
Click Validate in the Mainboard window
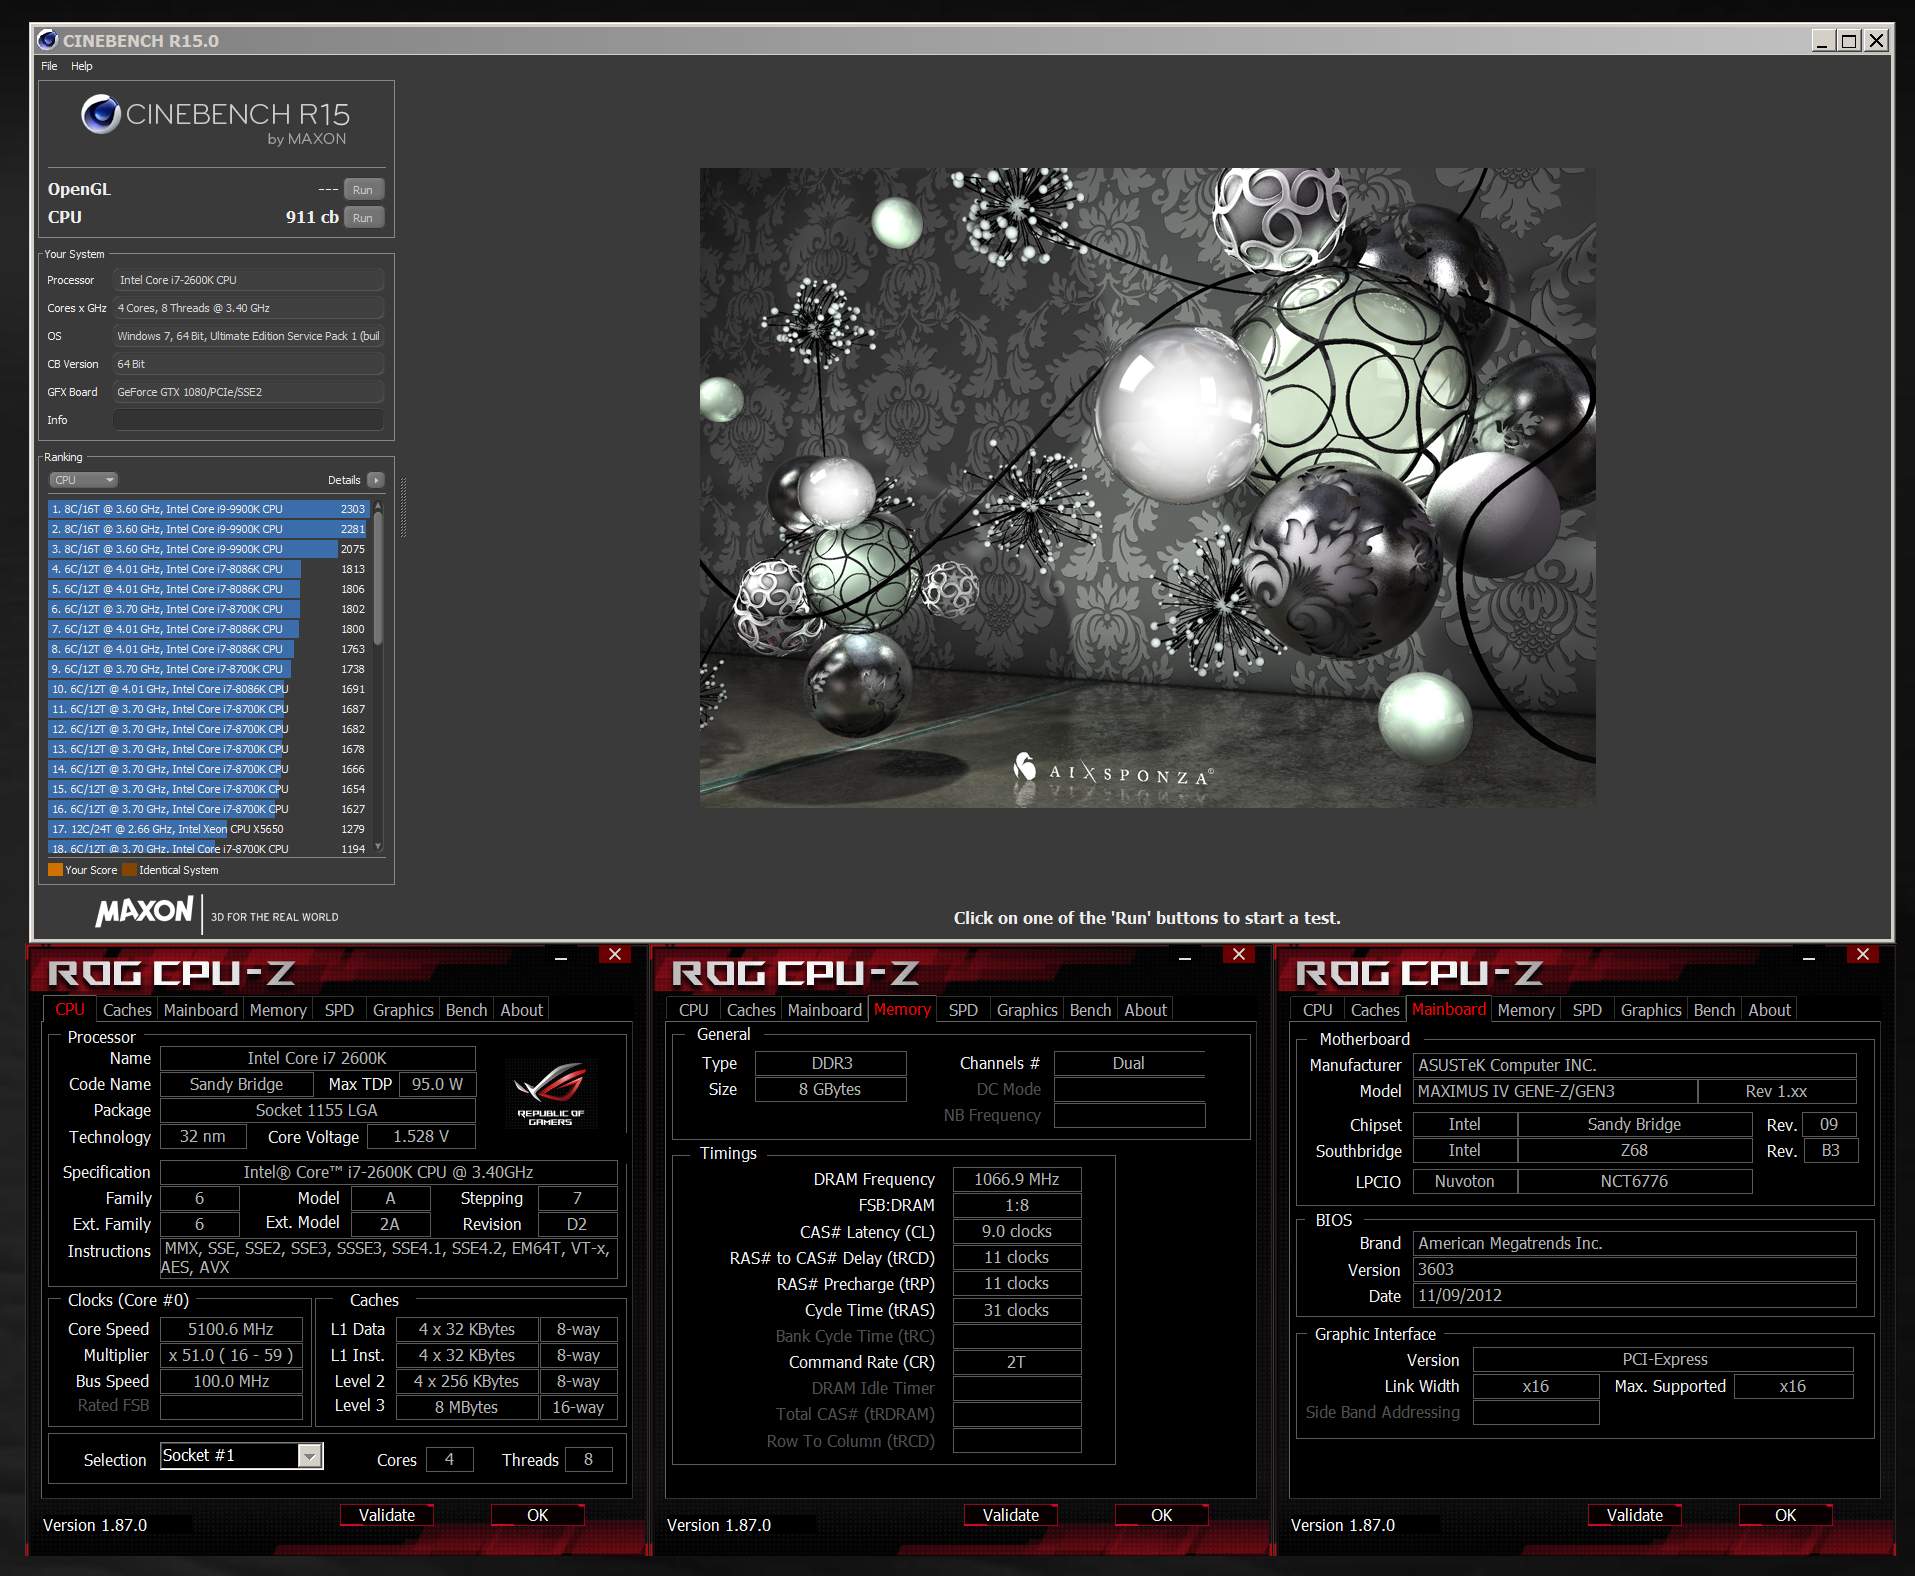(x=1635, y=1515)
